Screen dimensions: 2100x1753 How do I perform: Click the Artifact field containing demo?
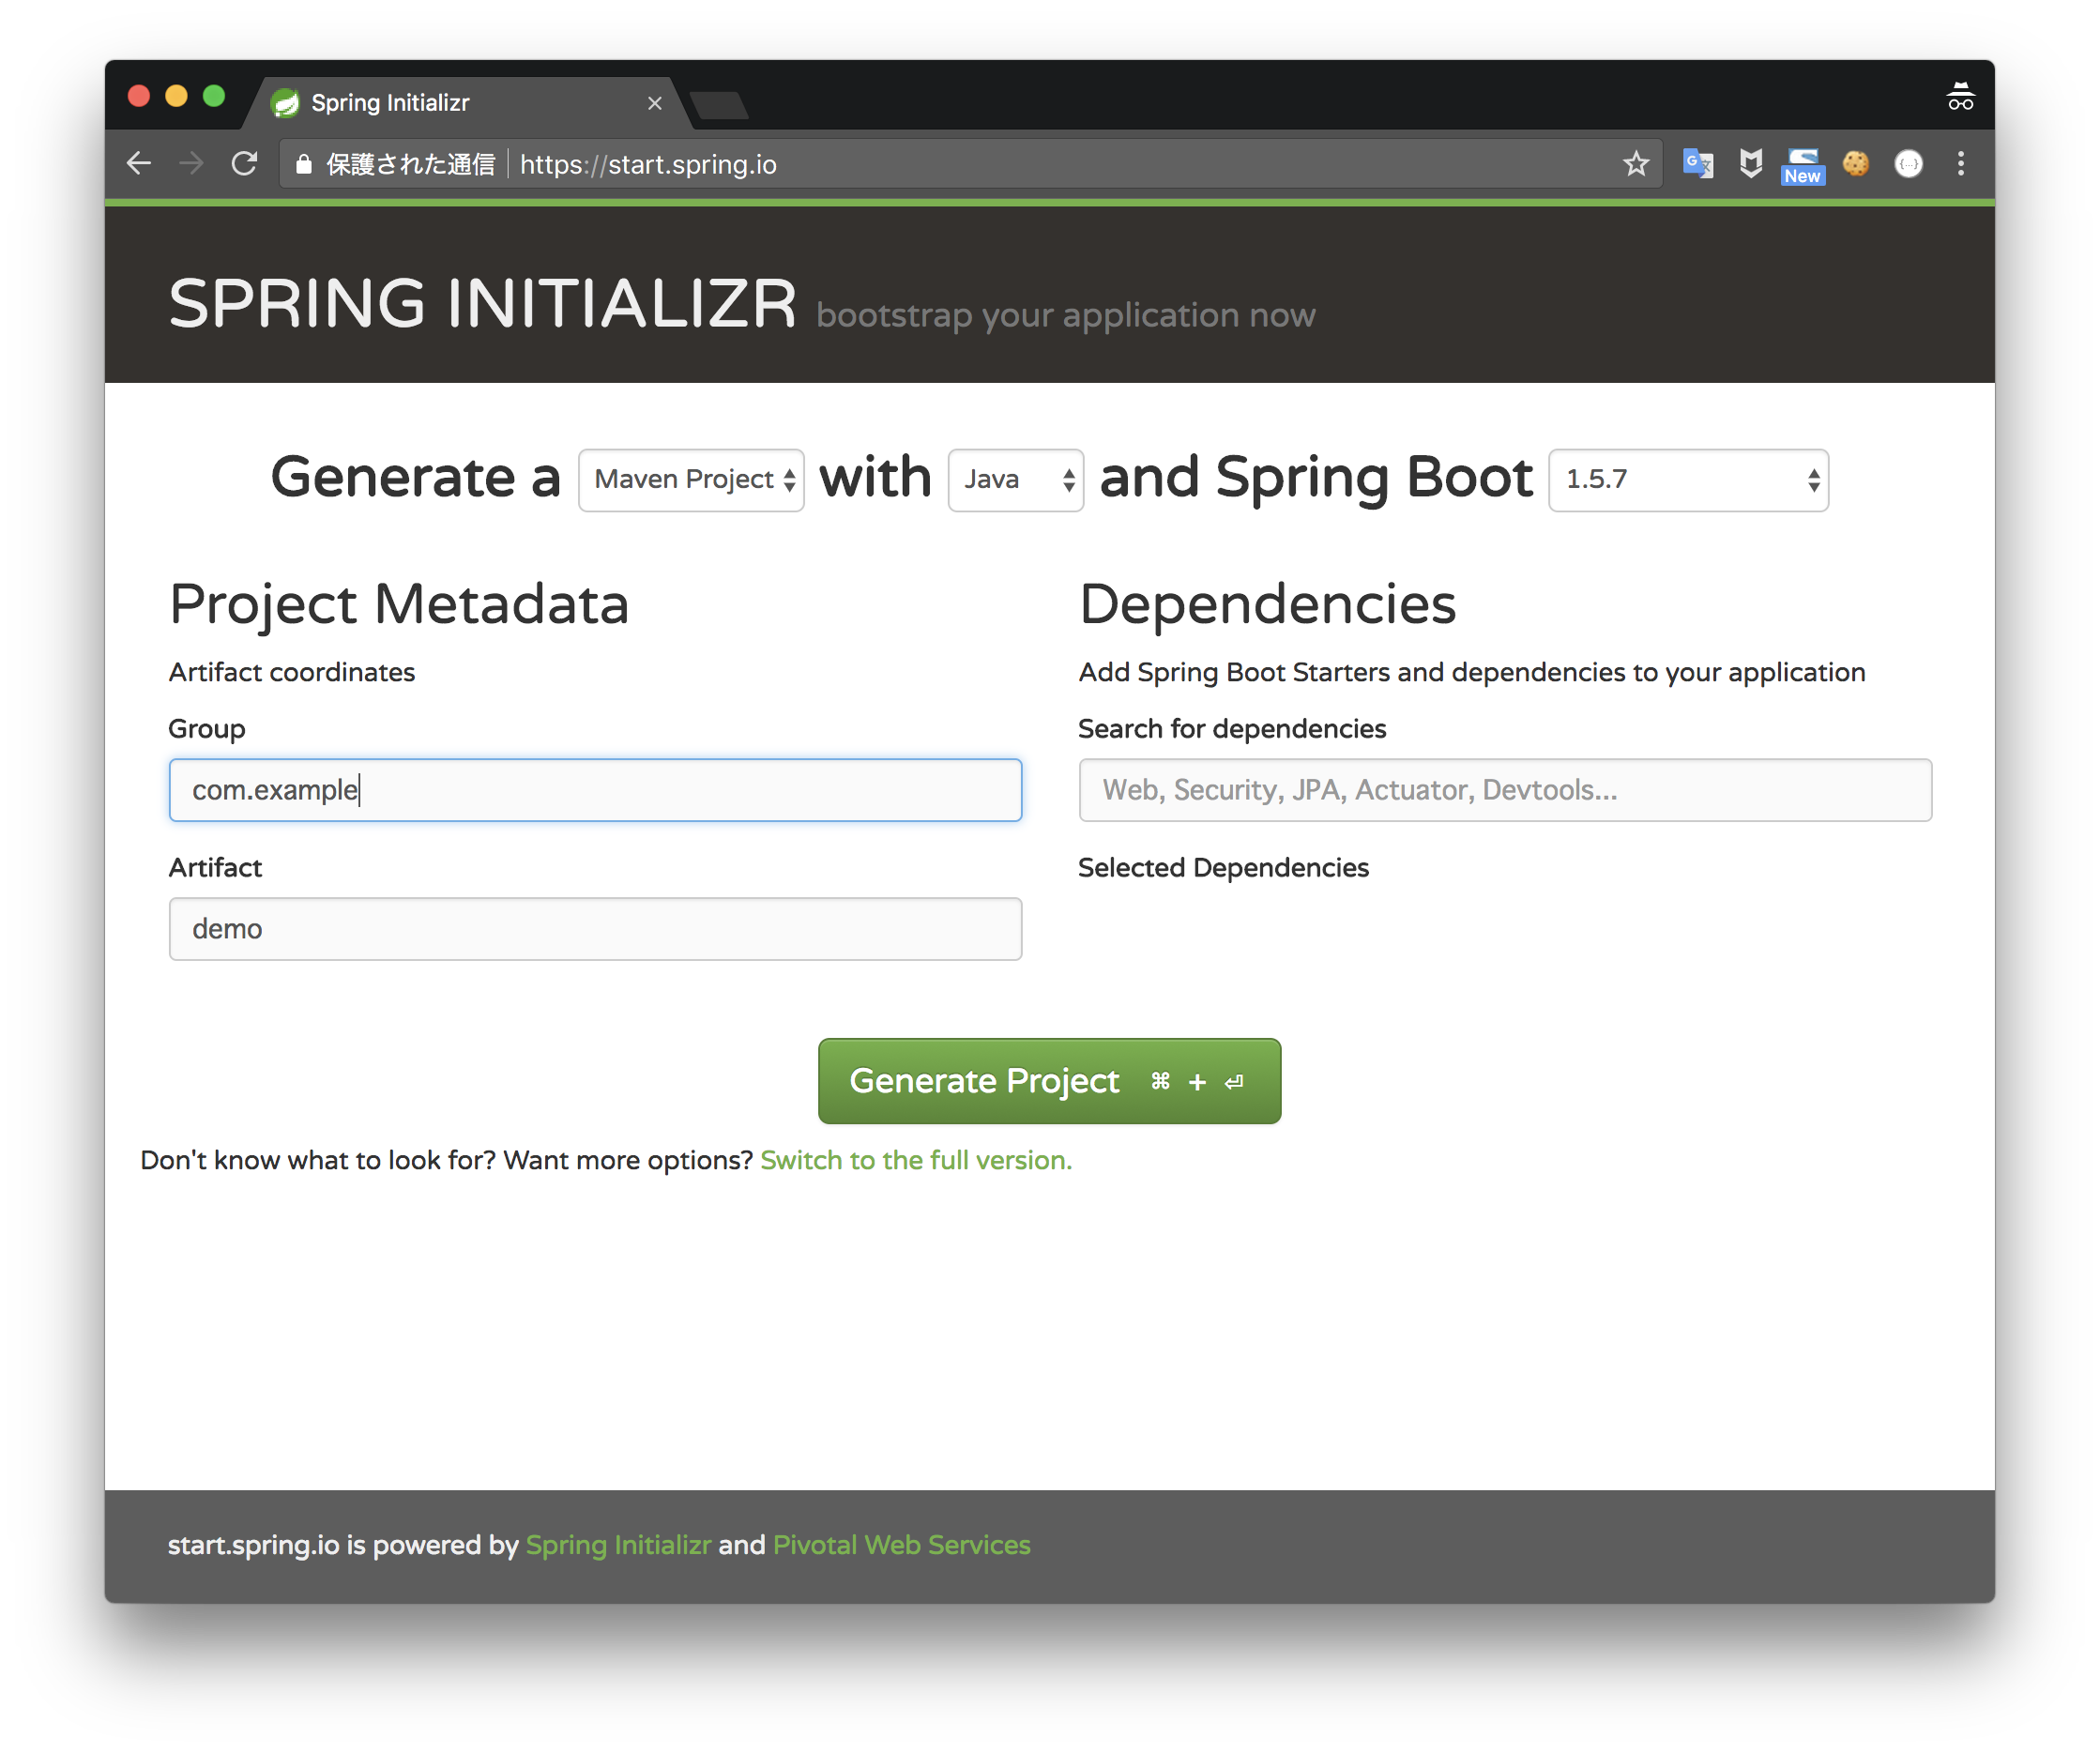[x=595, y=929]
